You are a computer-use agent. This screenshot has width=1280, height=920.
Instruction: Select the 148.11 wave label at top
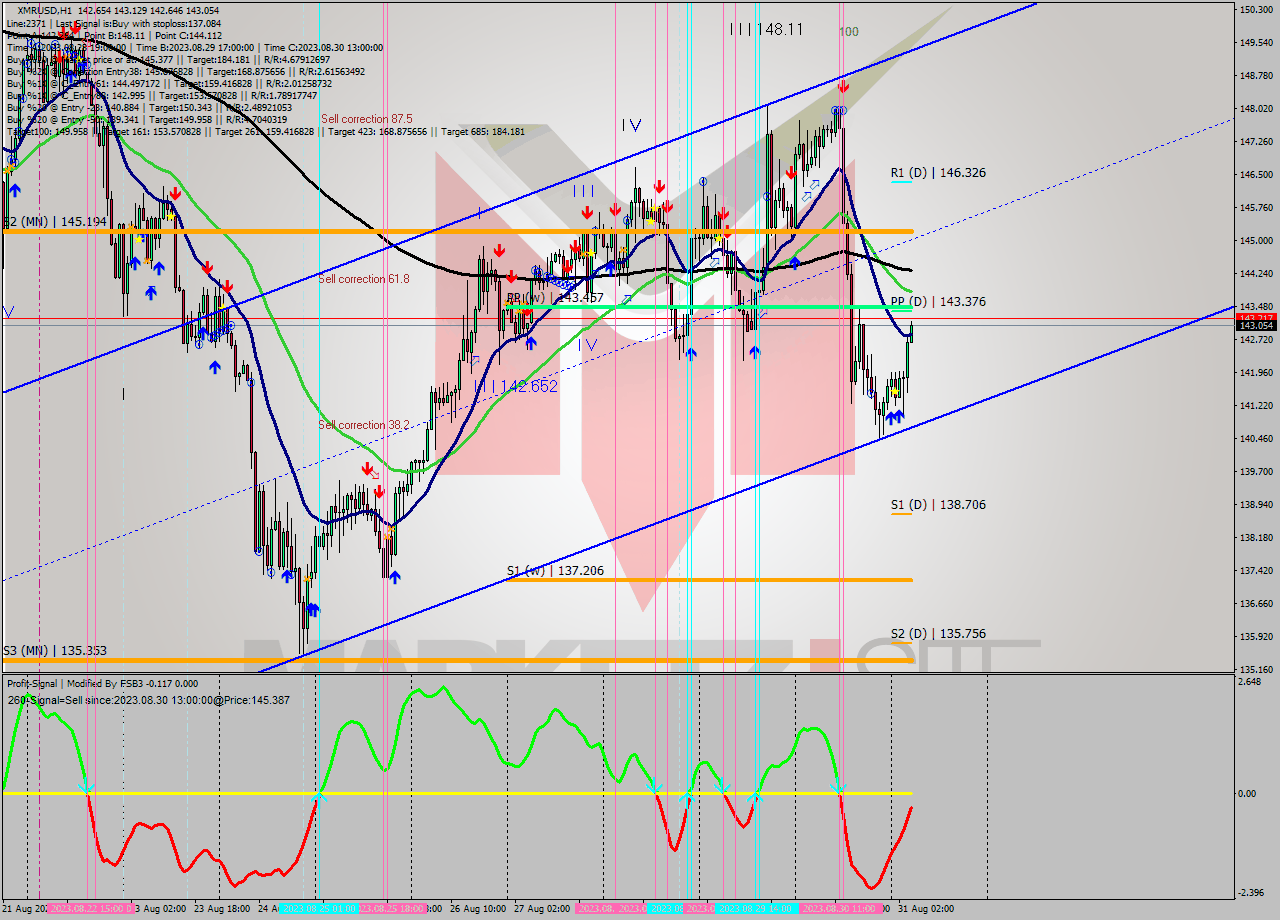tap(766, 30)
